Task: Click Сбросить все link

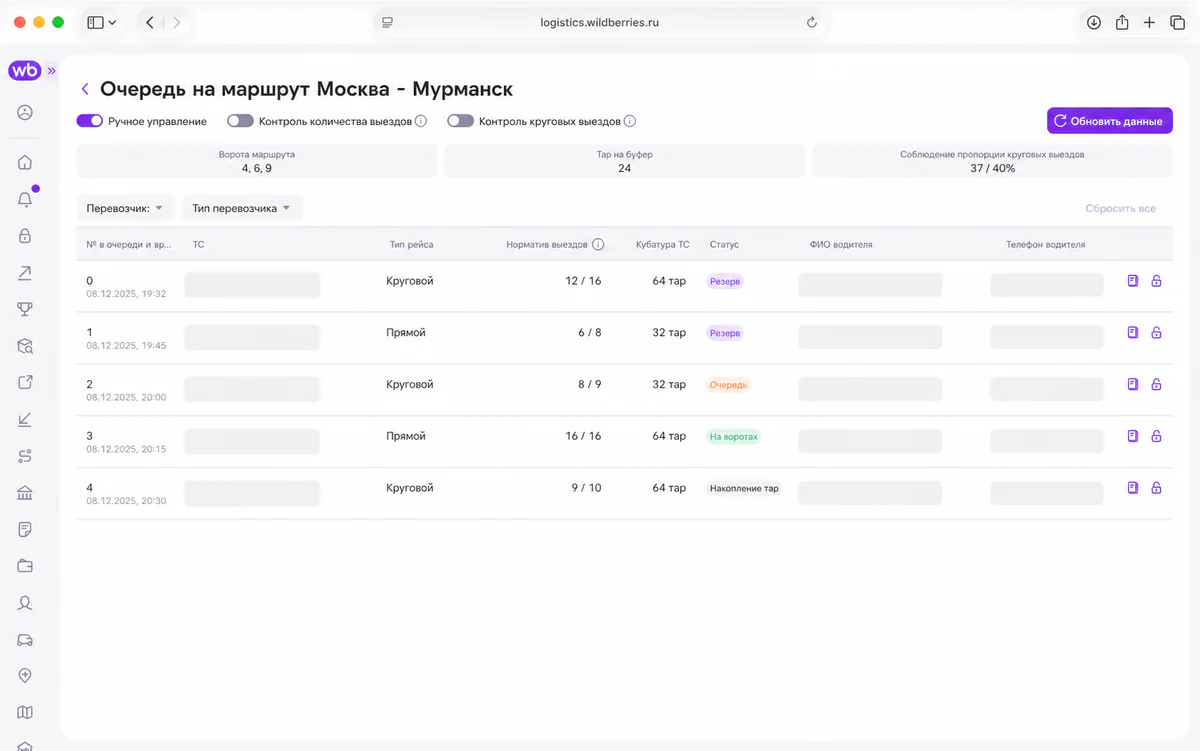Action: point(1120,209)
